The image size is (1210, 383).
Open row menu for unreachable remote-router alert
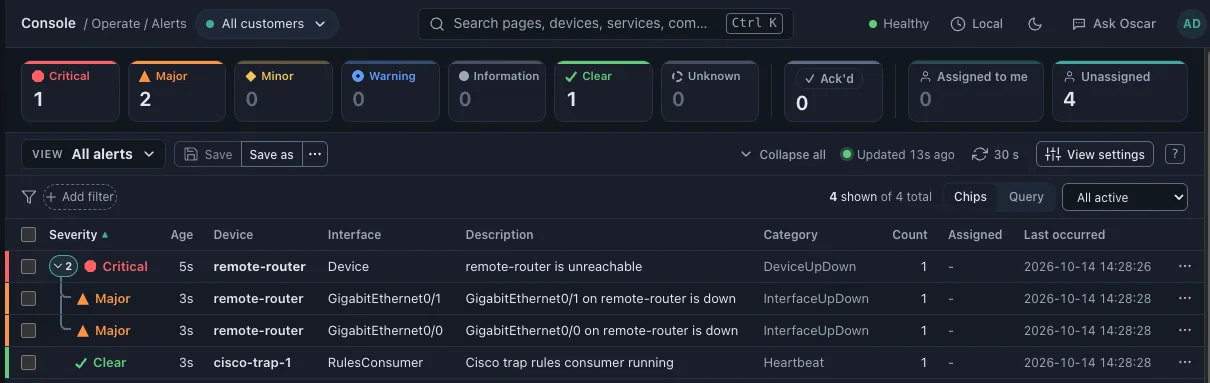1185,267
